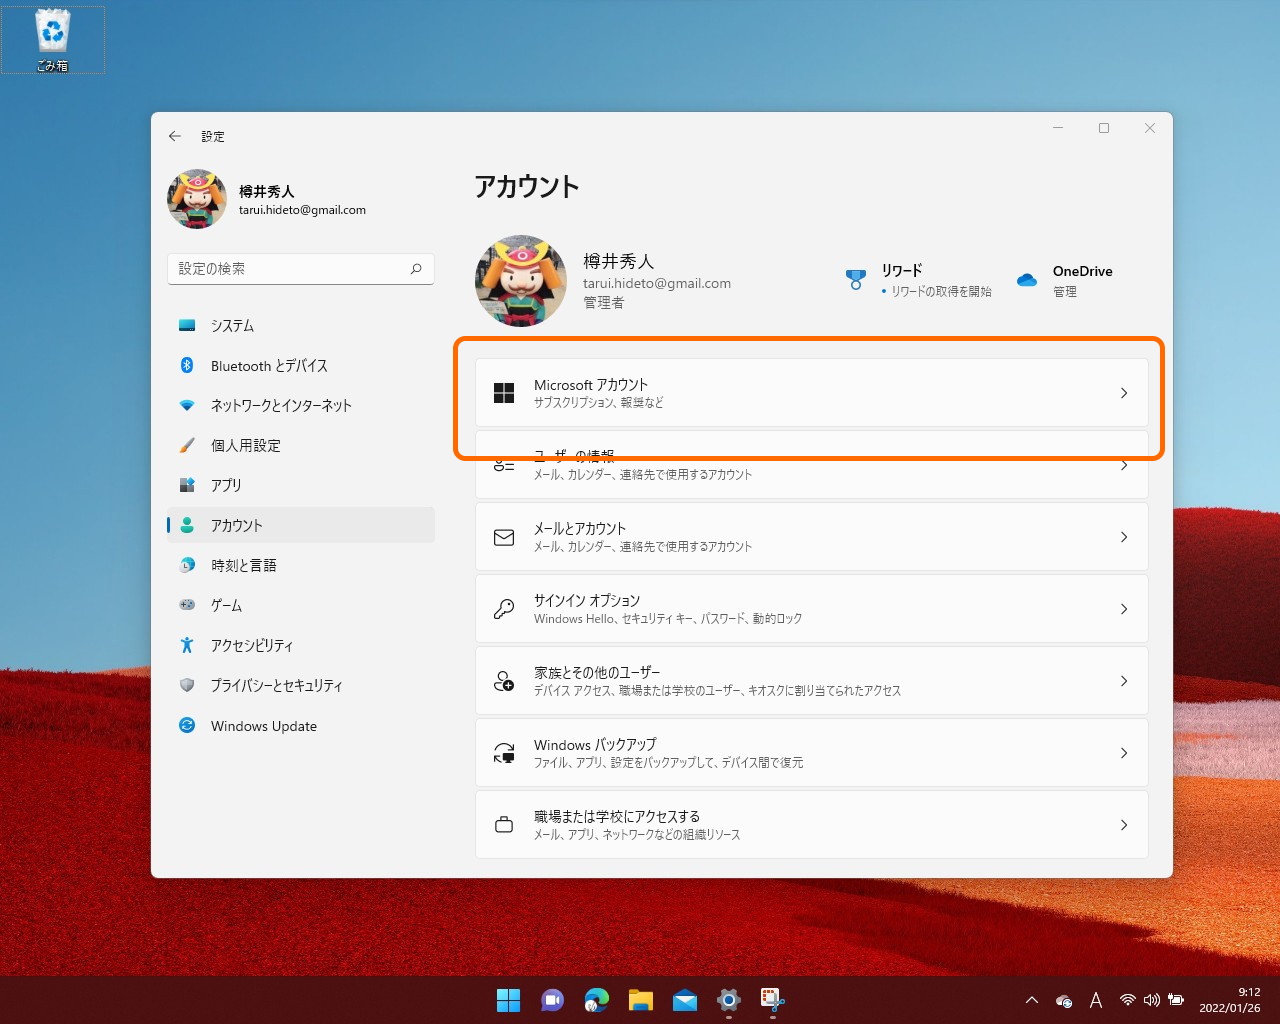Click the ネットワークとインターネット globe icon
Image resolution: width=1280 pixels, height=1024 pixels.
pos(187,405)
